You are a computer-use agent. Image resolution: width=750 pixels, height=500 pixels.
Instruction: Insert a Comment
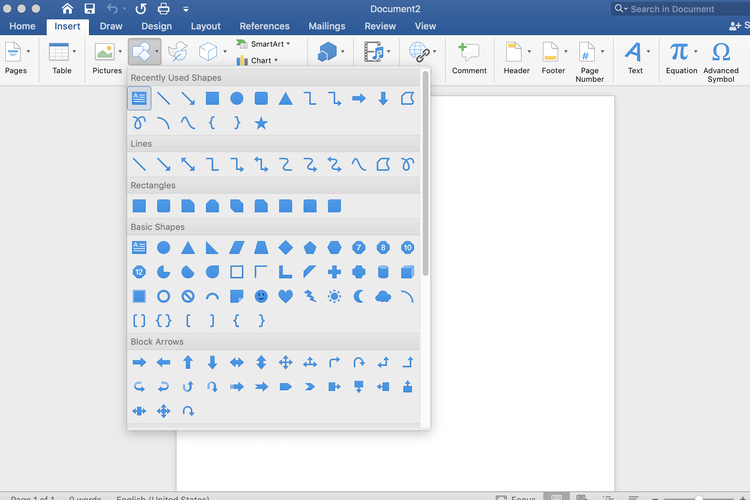[469, 57]
